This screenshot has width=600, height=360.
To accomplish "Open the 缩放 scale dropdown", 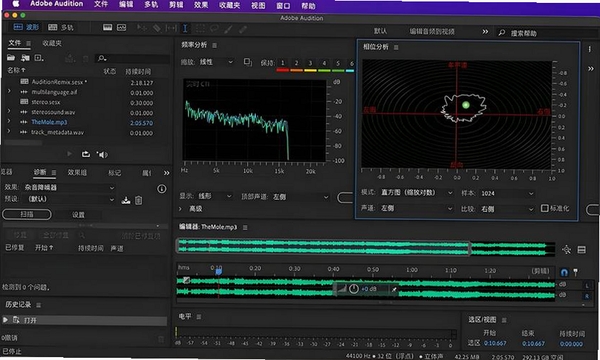I will pos(216,62).
